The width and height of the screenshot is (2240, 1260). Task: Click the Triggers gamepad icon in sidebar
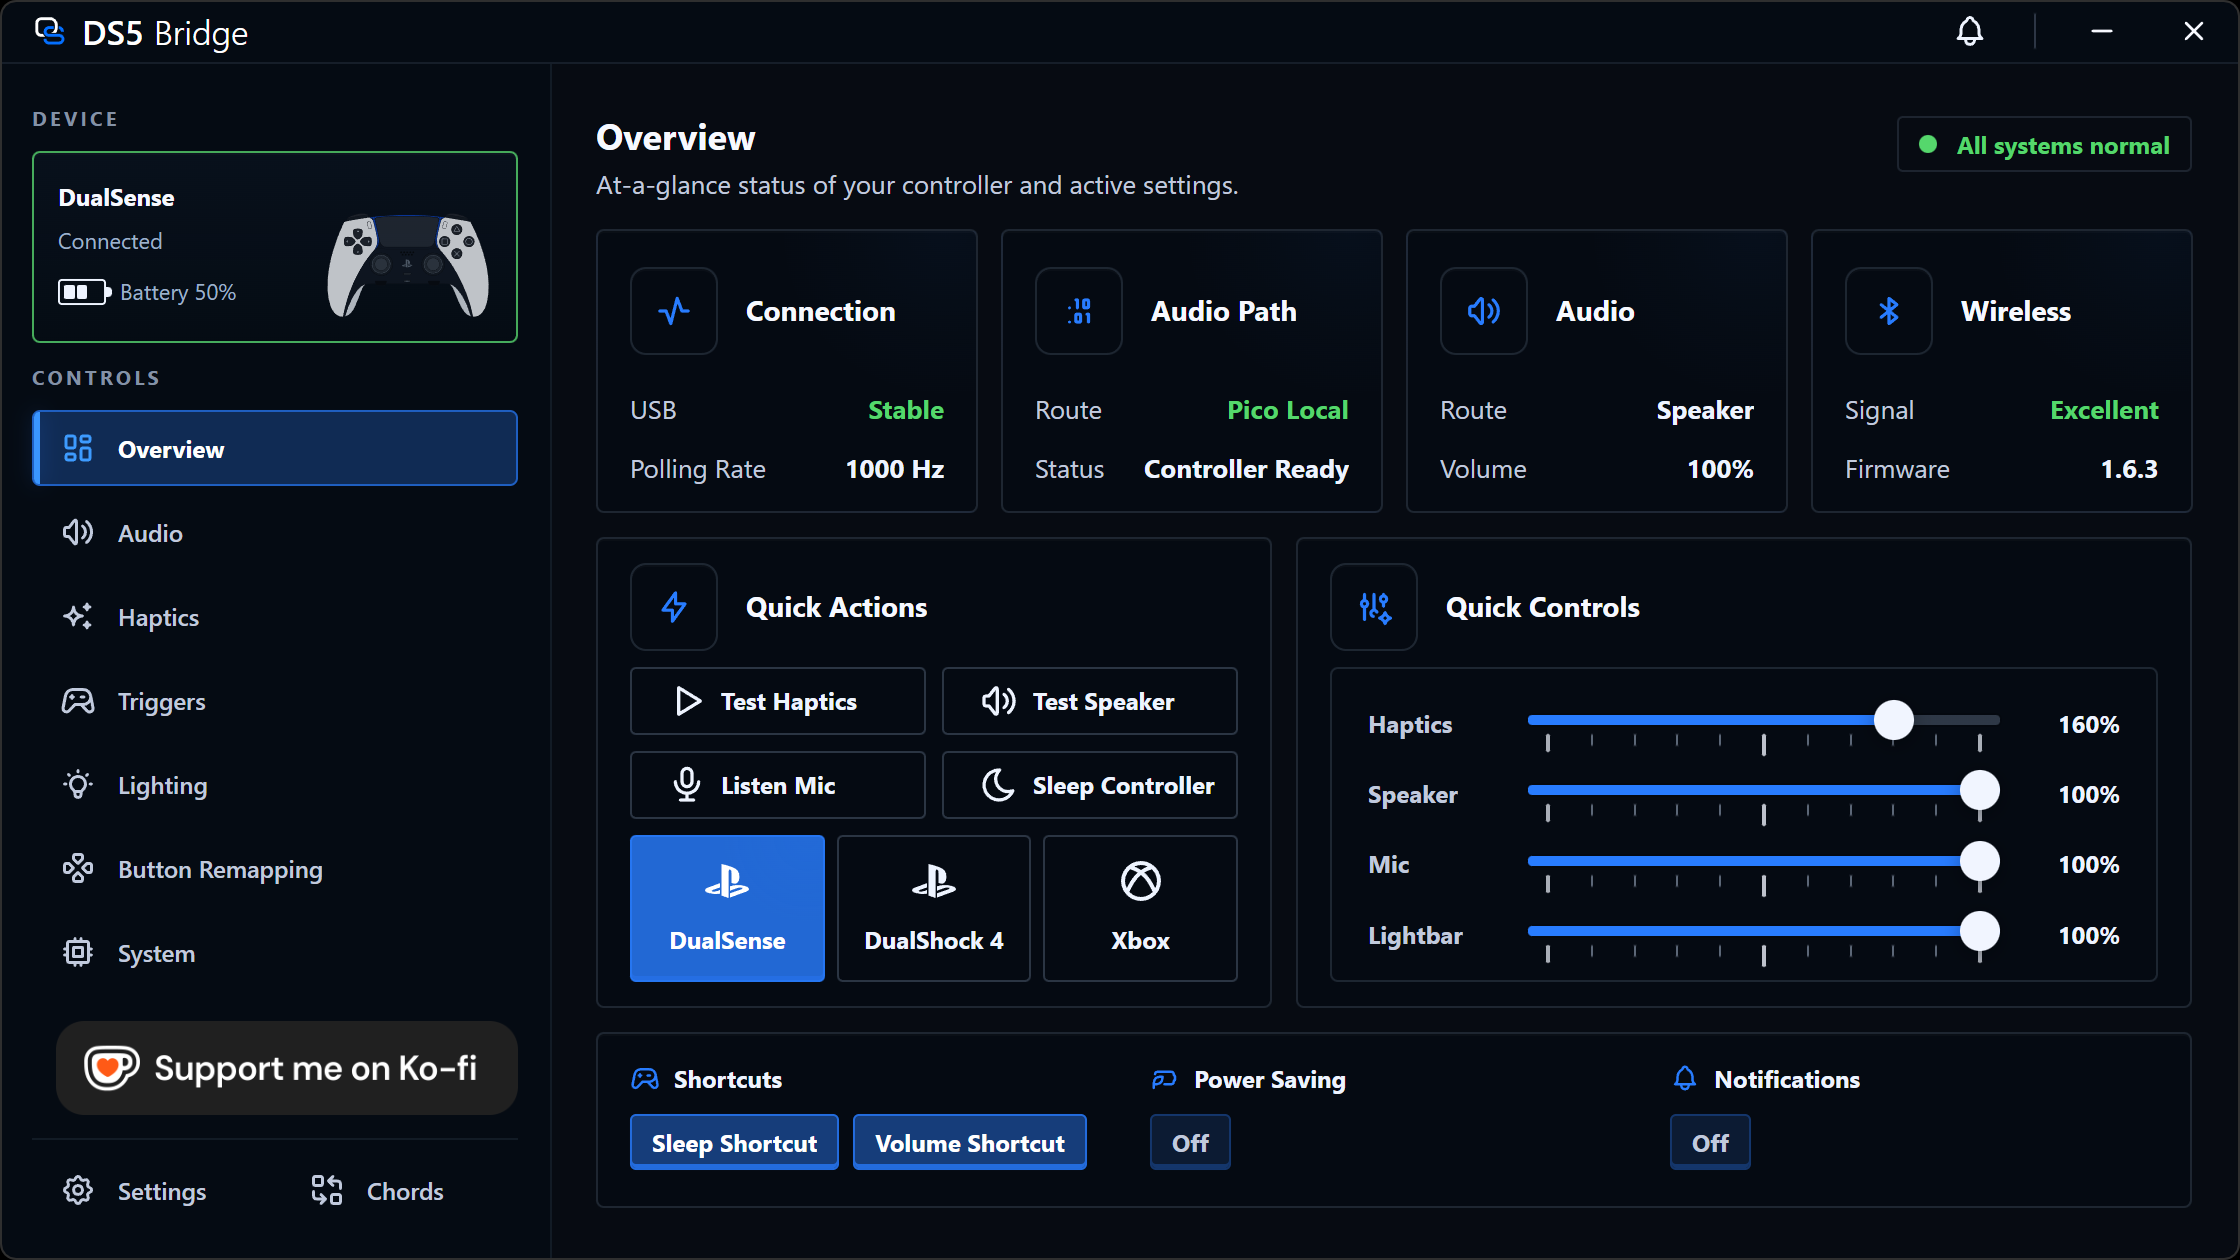[78, 701]
